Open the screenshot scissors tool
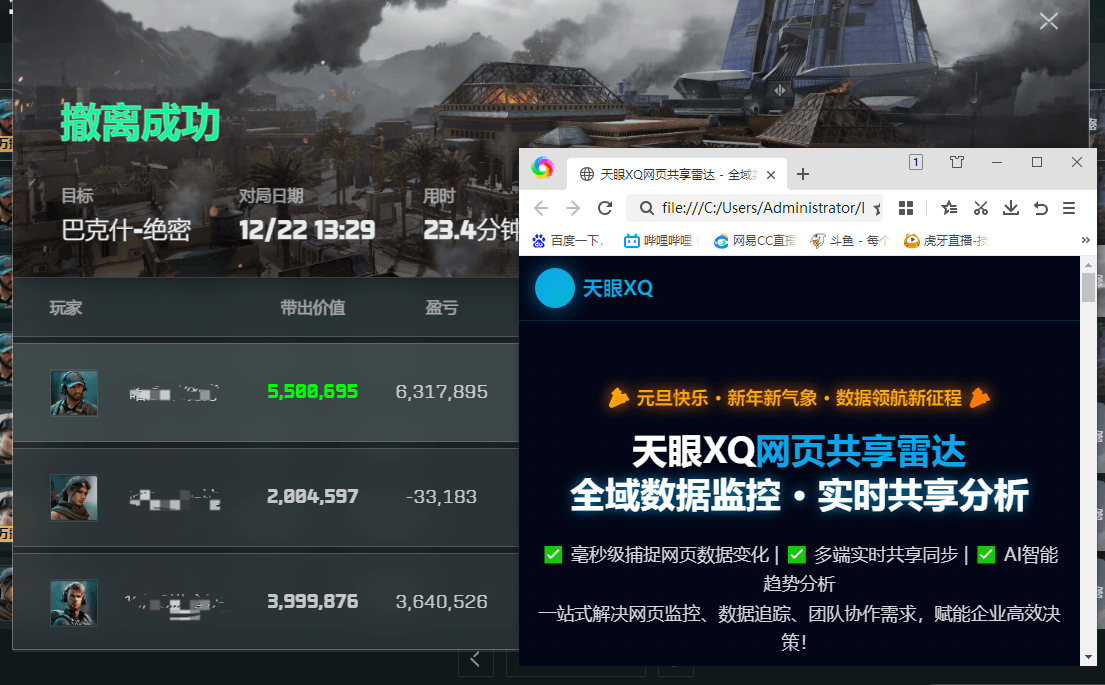The height and width of the screenshot is (685, 1105). tap(980, 207)
